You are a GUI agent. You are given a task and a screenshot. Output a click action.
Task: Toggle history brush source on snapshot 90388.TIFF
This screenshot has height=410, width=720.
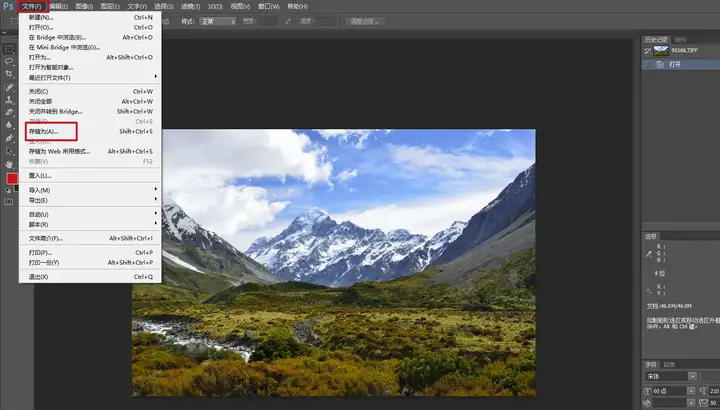(x=648, y=49)
